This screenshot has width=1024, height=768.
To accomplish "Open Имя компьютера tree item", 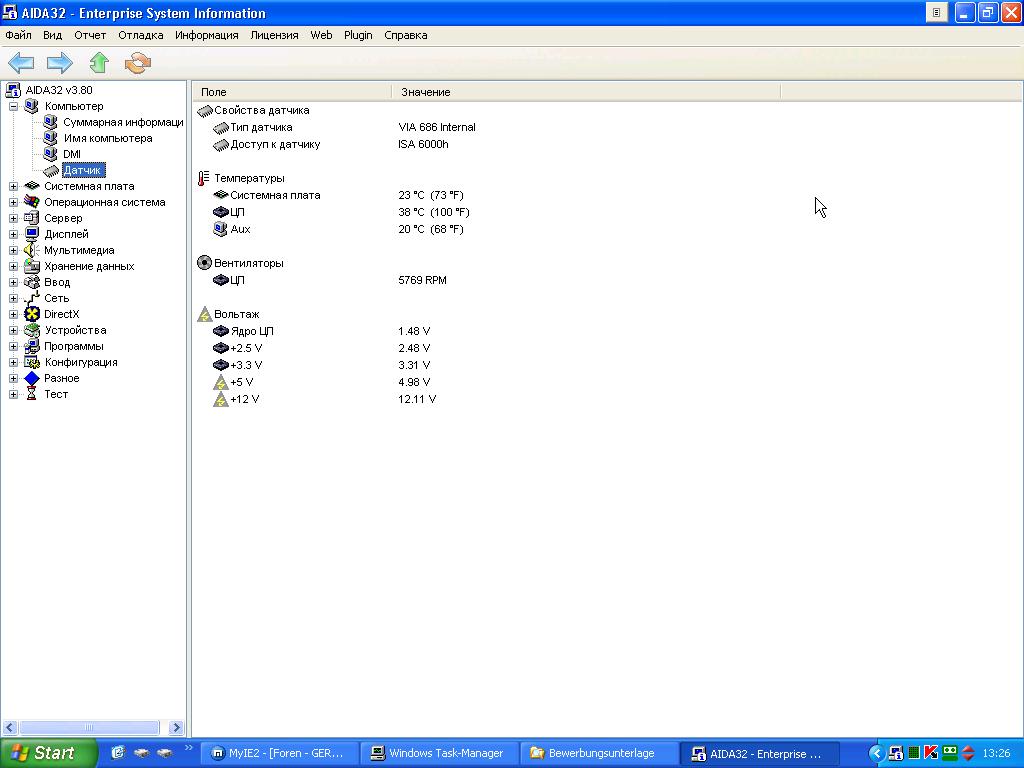I will tap(108, 138).
